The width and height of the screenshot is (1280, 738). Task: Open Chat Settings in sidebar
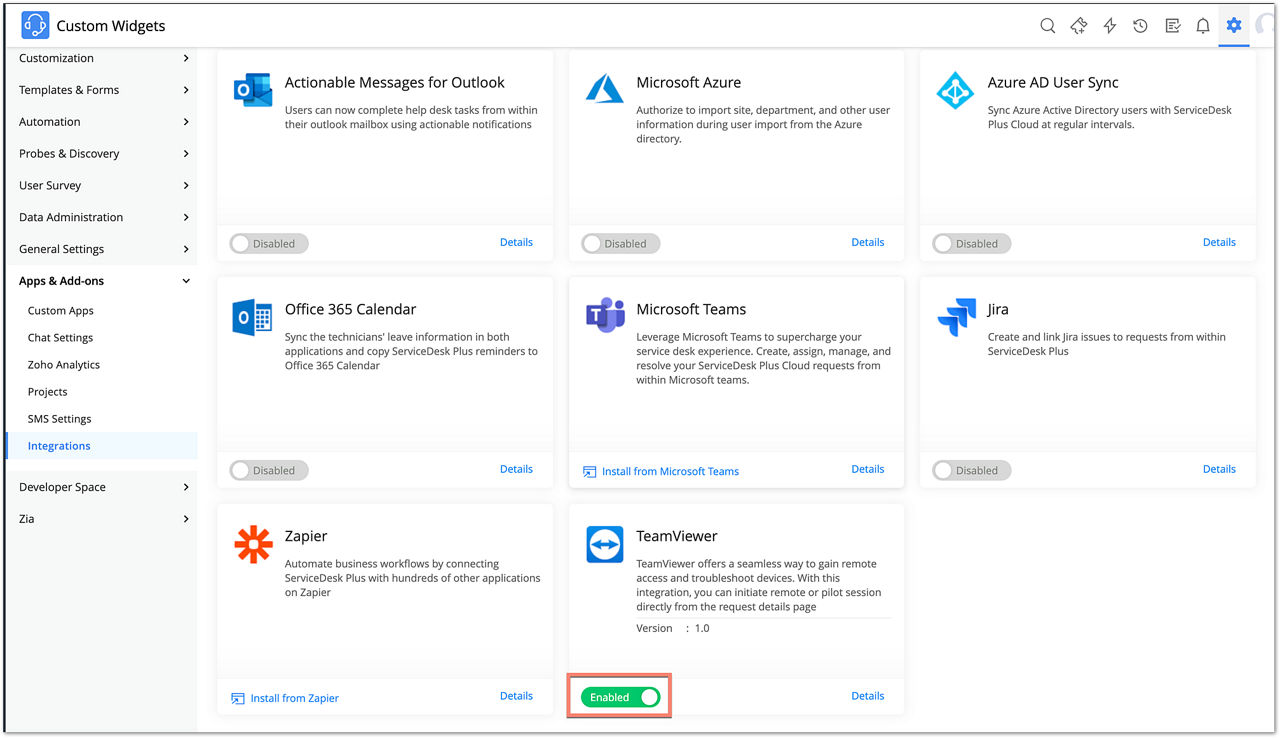tap(60, 338)
